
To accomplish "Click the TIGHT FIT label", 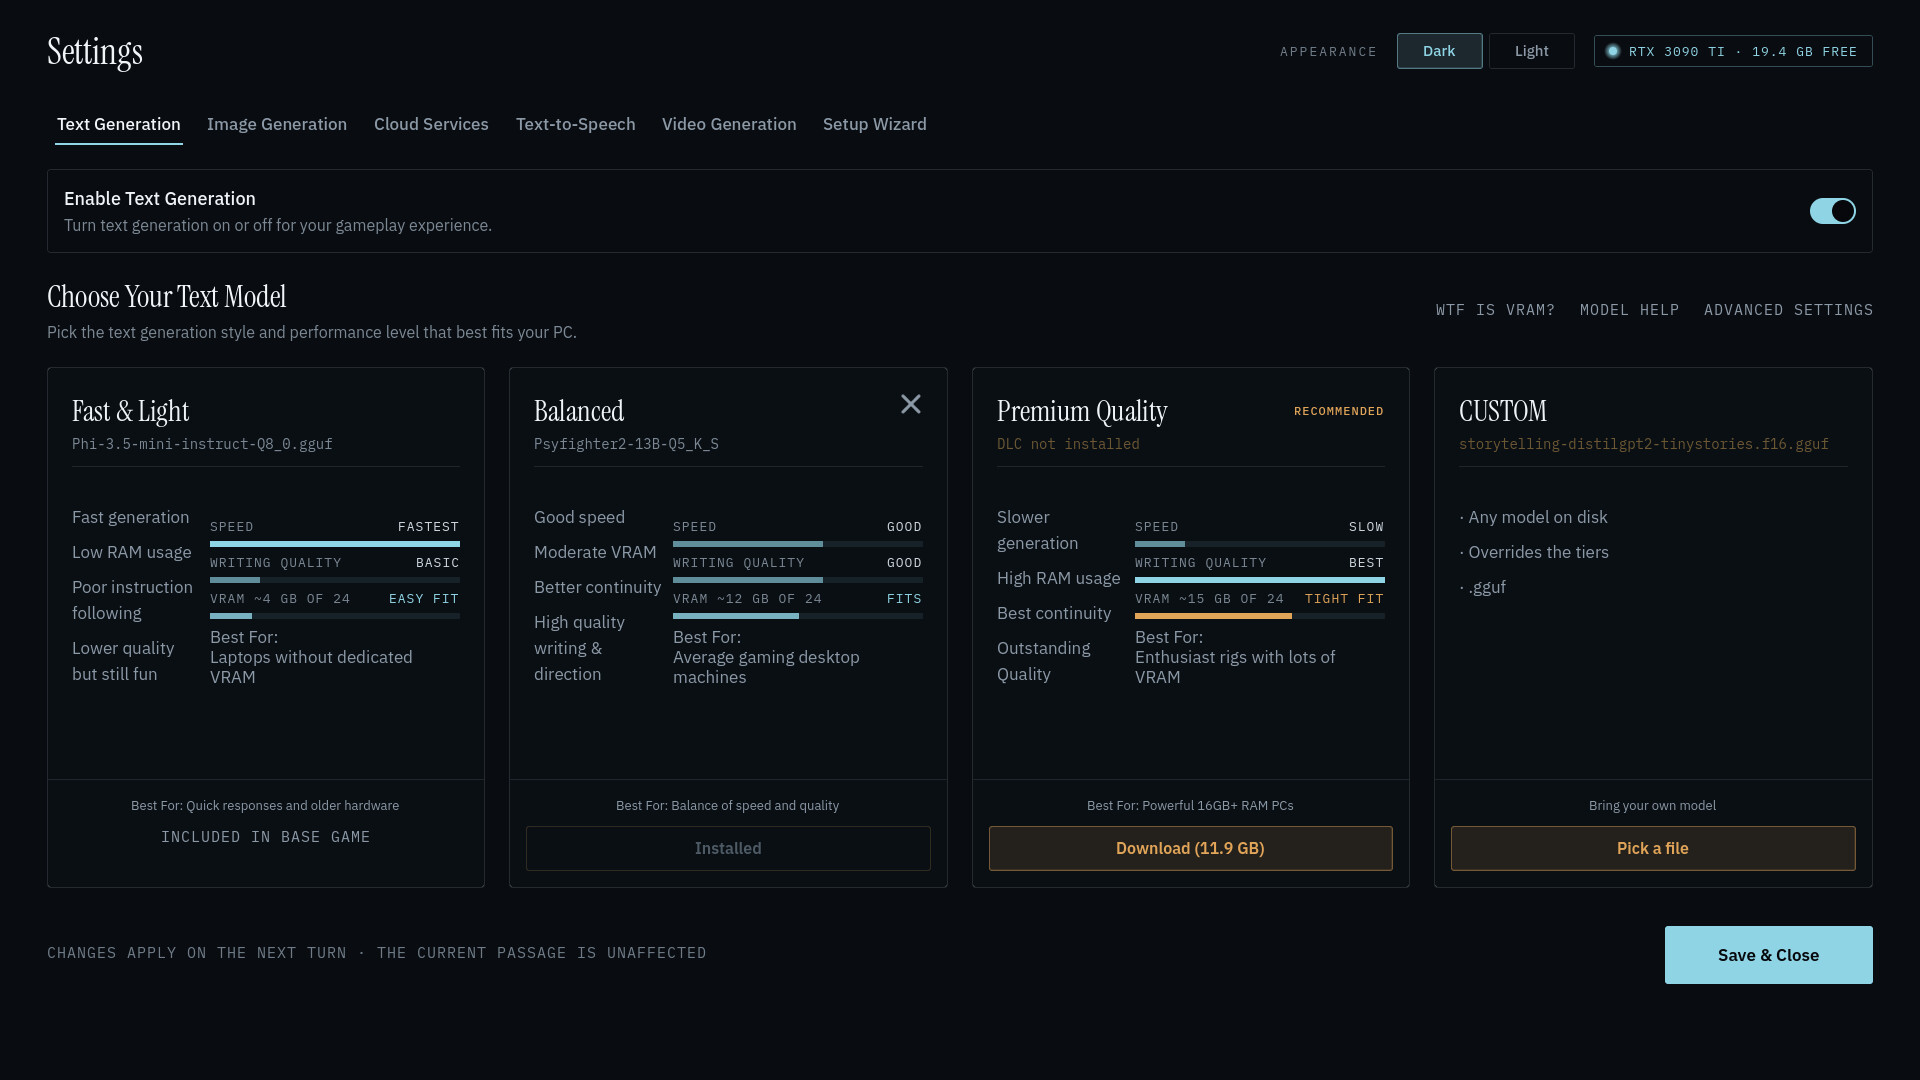I will (1344, 599).
